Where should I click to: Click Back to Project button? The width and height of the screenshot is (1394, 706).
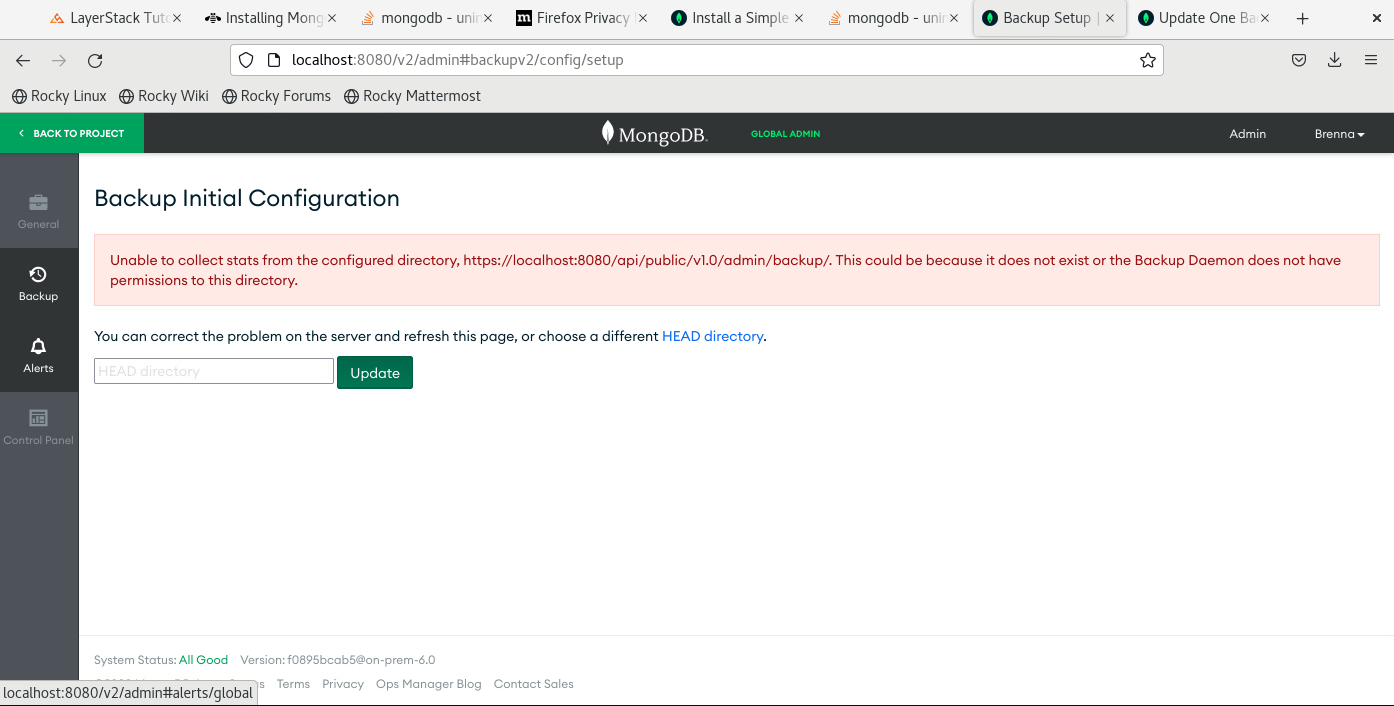72,133
